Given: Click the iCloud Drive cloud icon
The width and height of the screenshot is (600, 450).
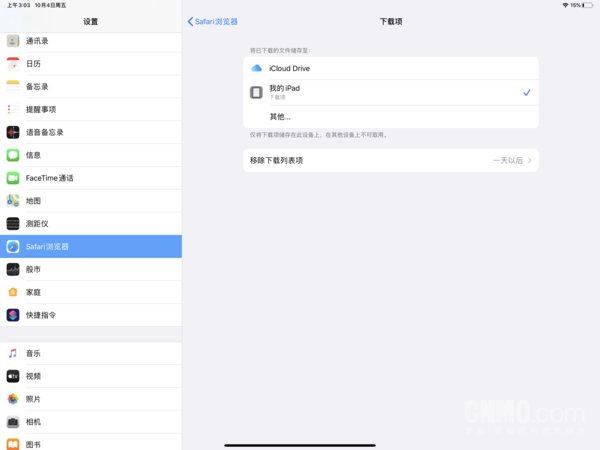Looking at the screenshot, I should click(x=256, y=68).
